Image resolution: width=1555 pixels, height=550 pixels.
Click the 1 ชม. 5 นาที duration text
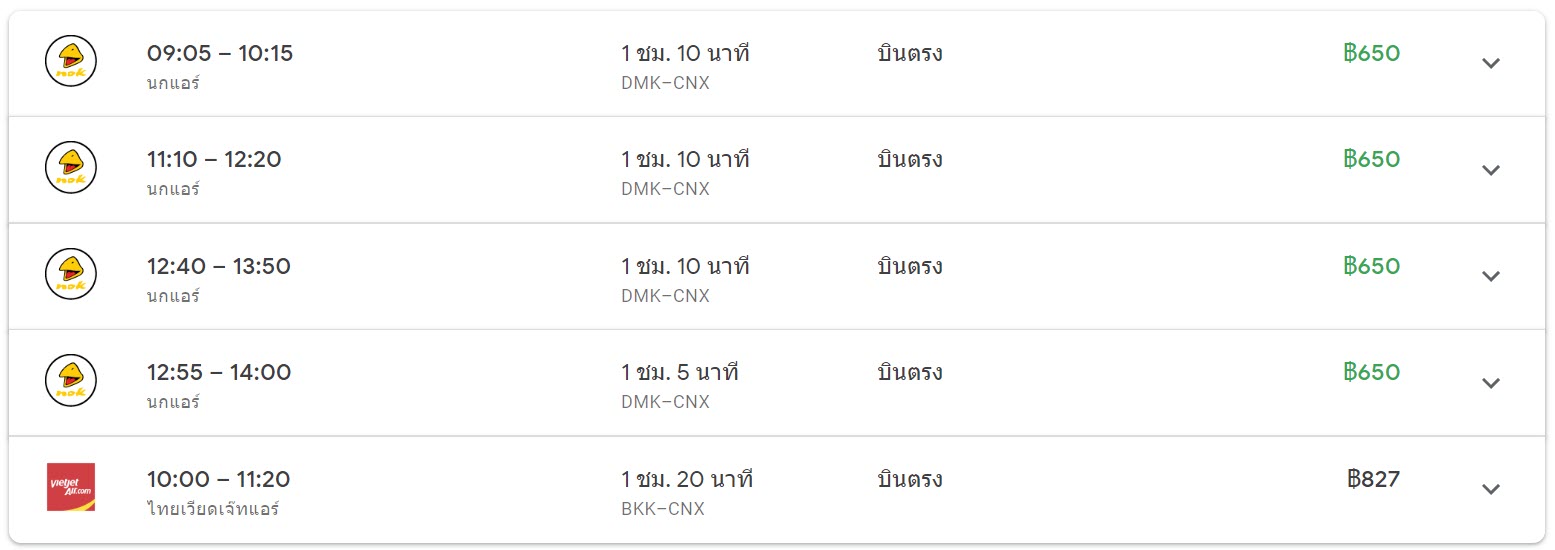679,373
